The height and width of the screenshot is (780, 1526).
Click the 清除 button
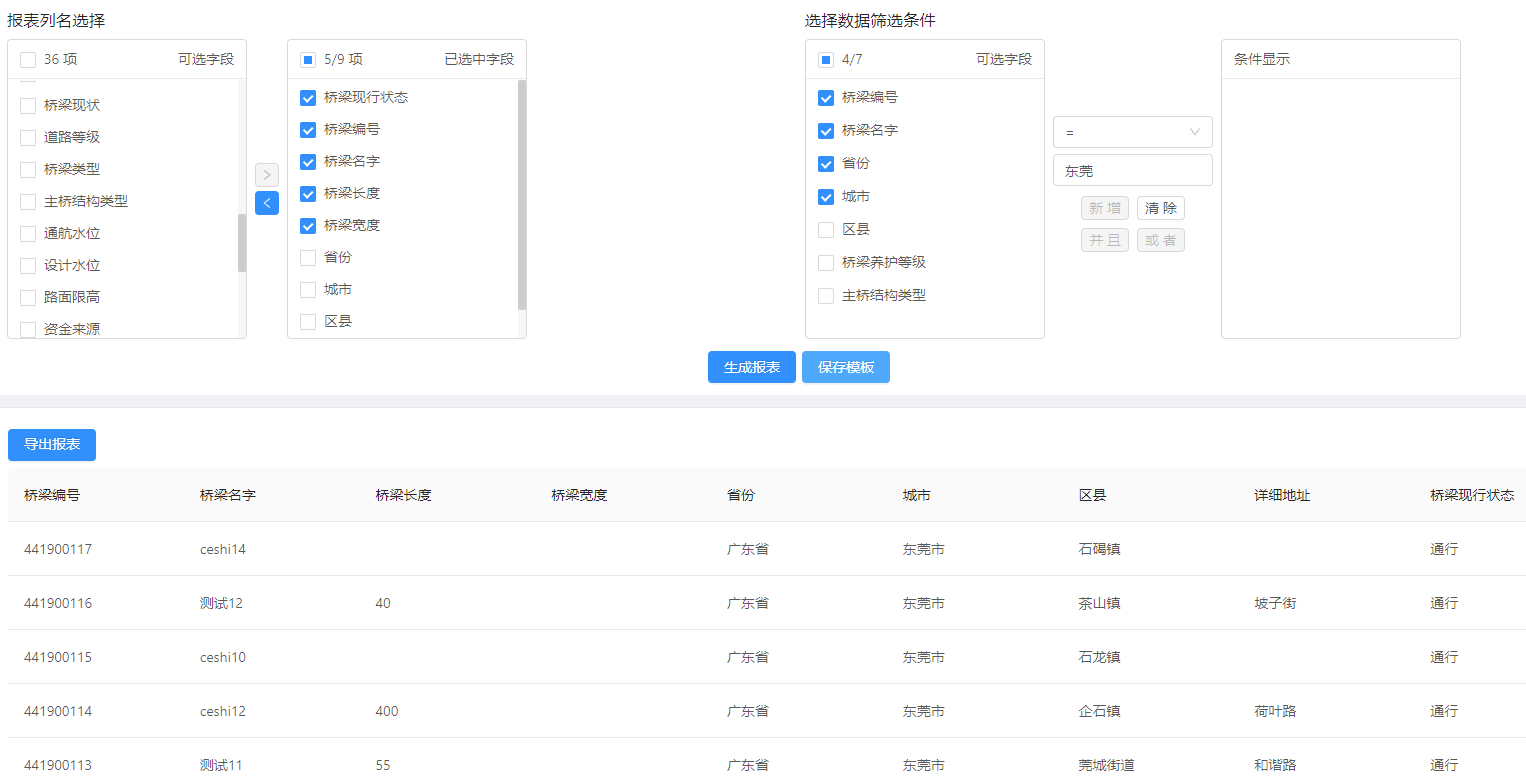click(x=1161, y=208)
